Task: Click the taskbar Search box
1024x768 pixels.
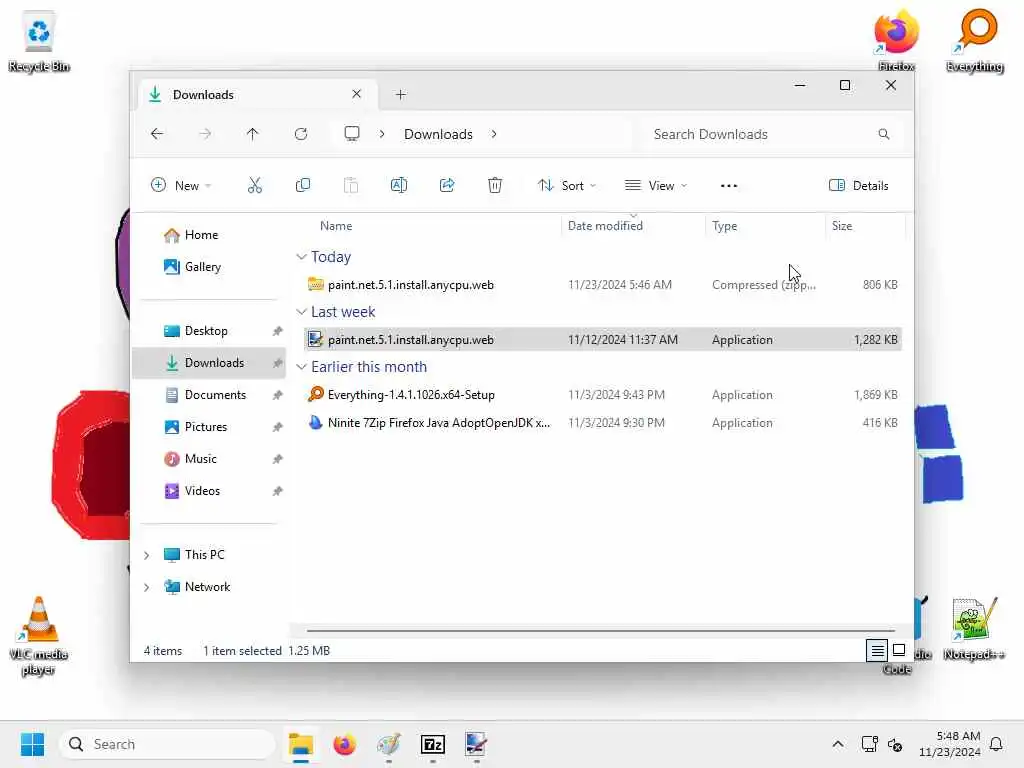Action: (167, 744)
